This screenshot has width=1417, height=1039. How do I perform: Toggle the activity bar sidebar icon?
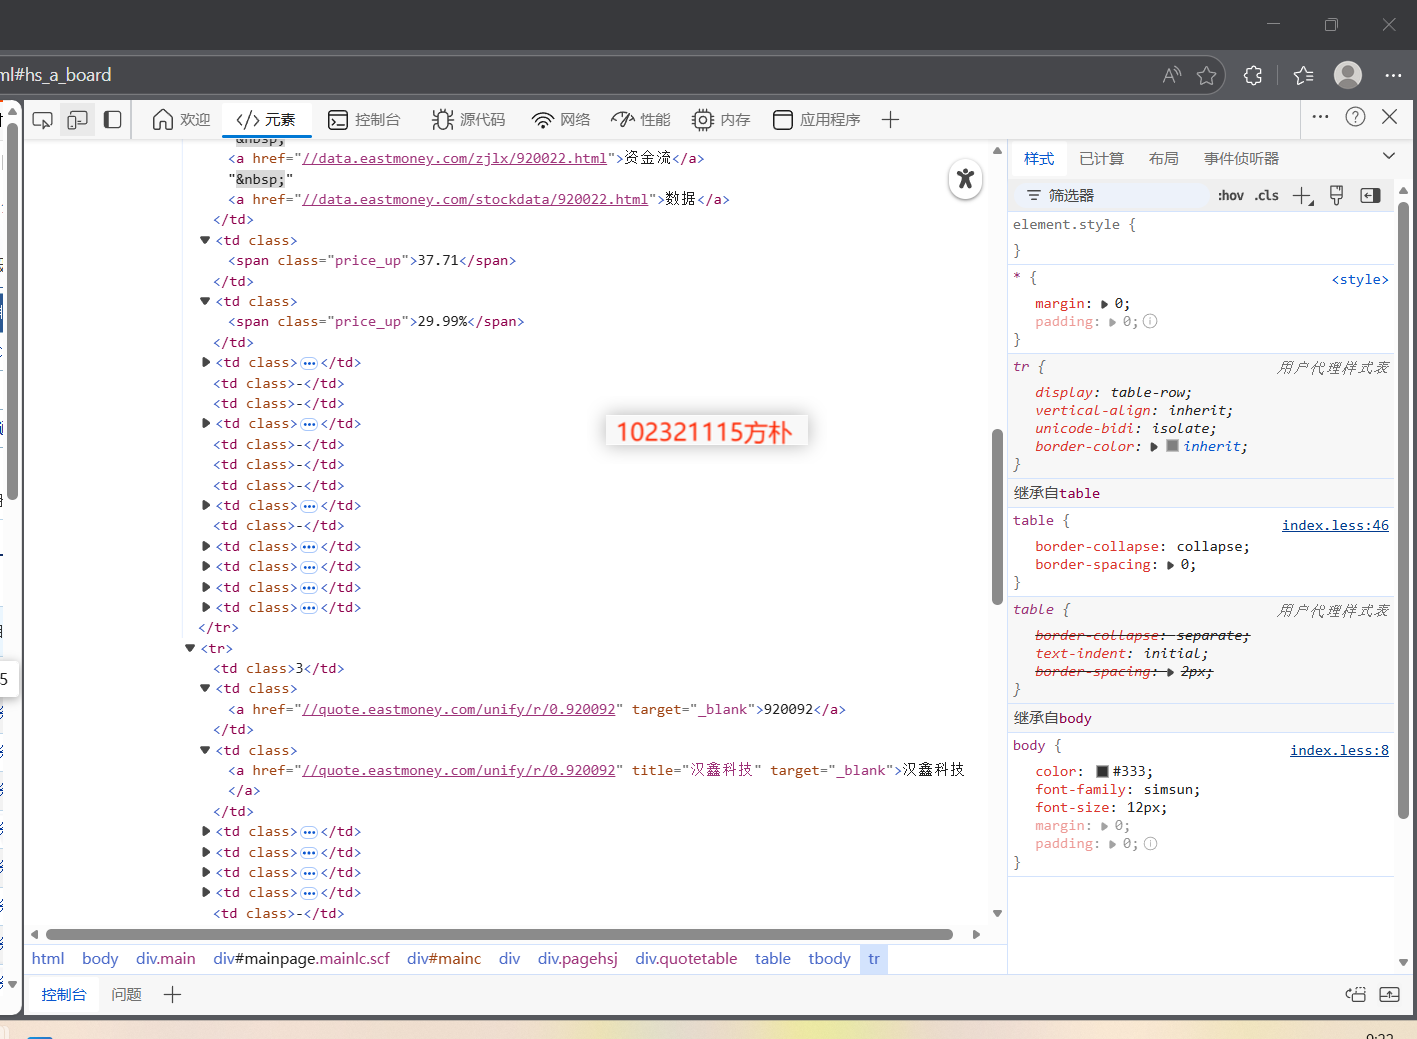coord(113,120)
